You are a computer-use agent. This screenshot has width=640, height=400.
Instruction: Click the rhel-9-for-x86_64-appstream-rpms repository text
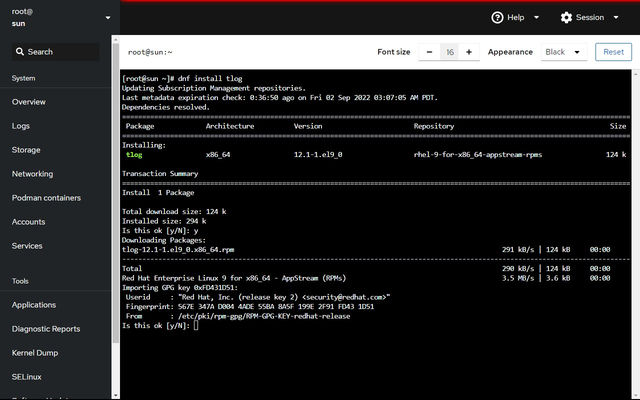coord(478,155)
